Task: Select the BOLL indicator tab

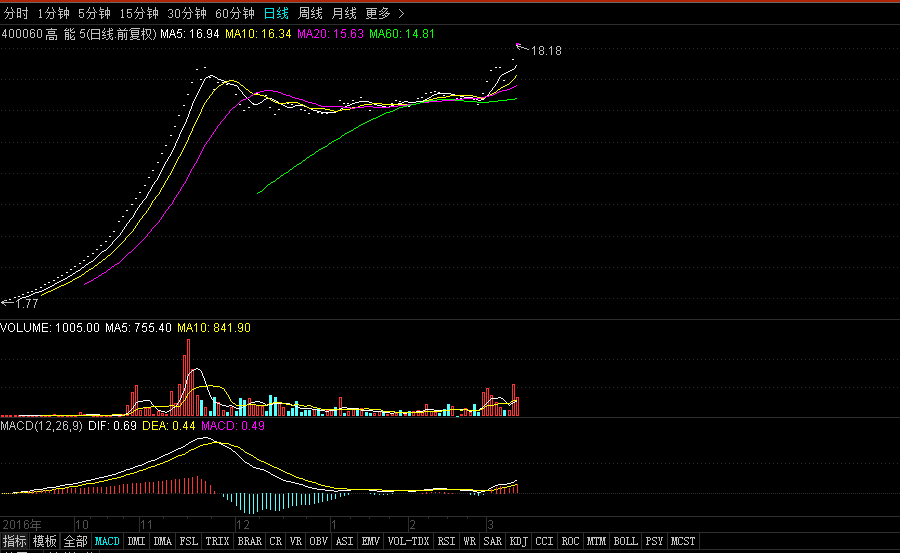Action: [625, 541]
